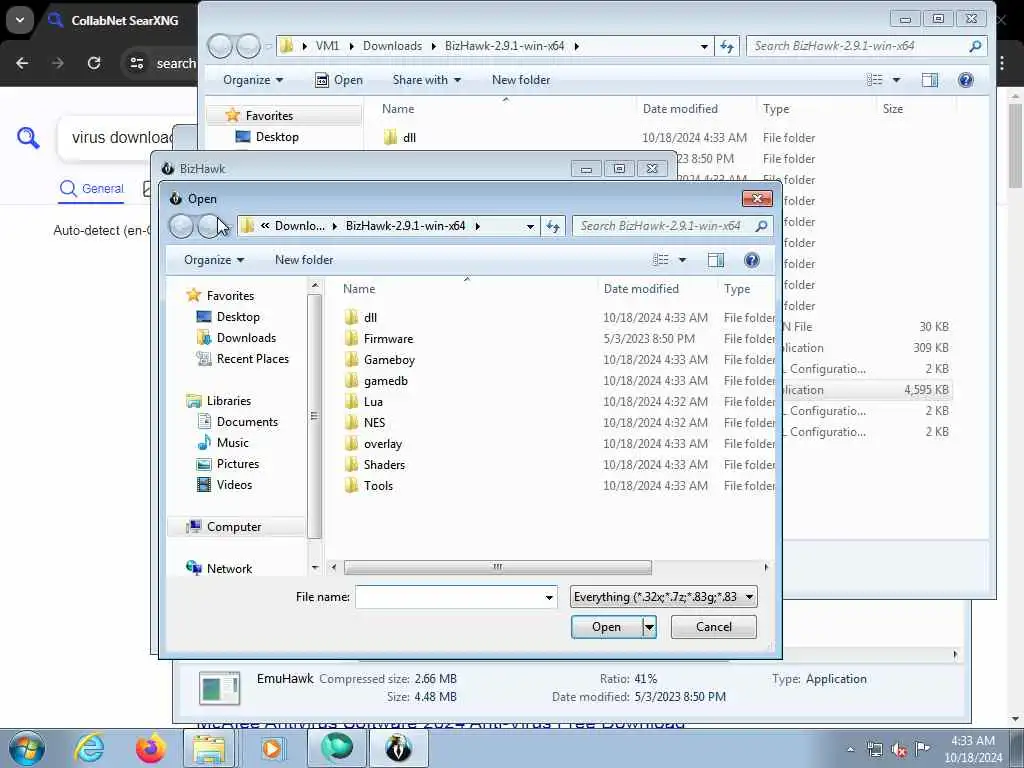
Task: Open view options arrow in Open dialog
Action: click(682, 260)
